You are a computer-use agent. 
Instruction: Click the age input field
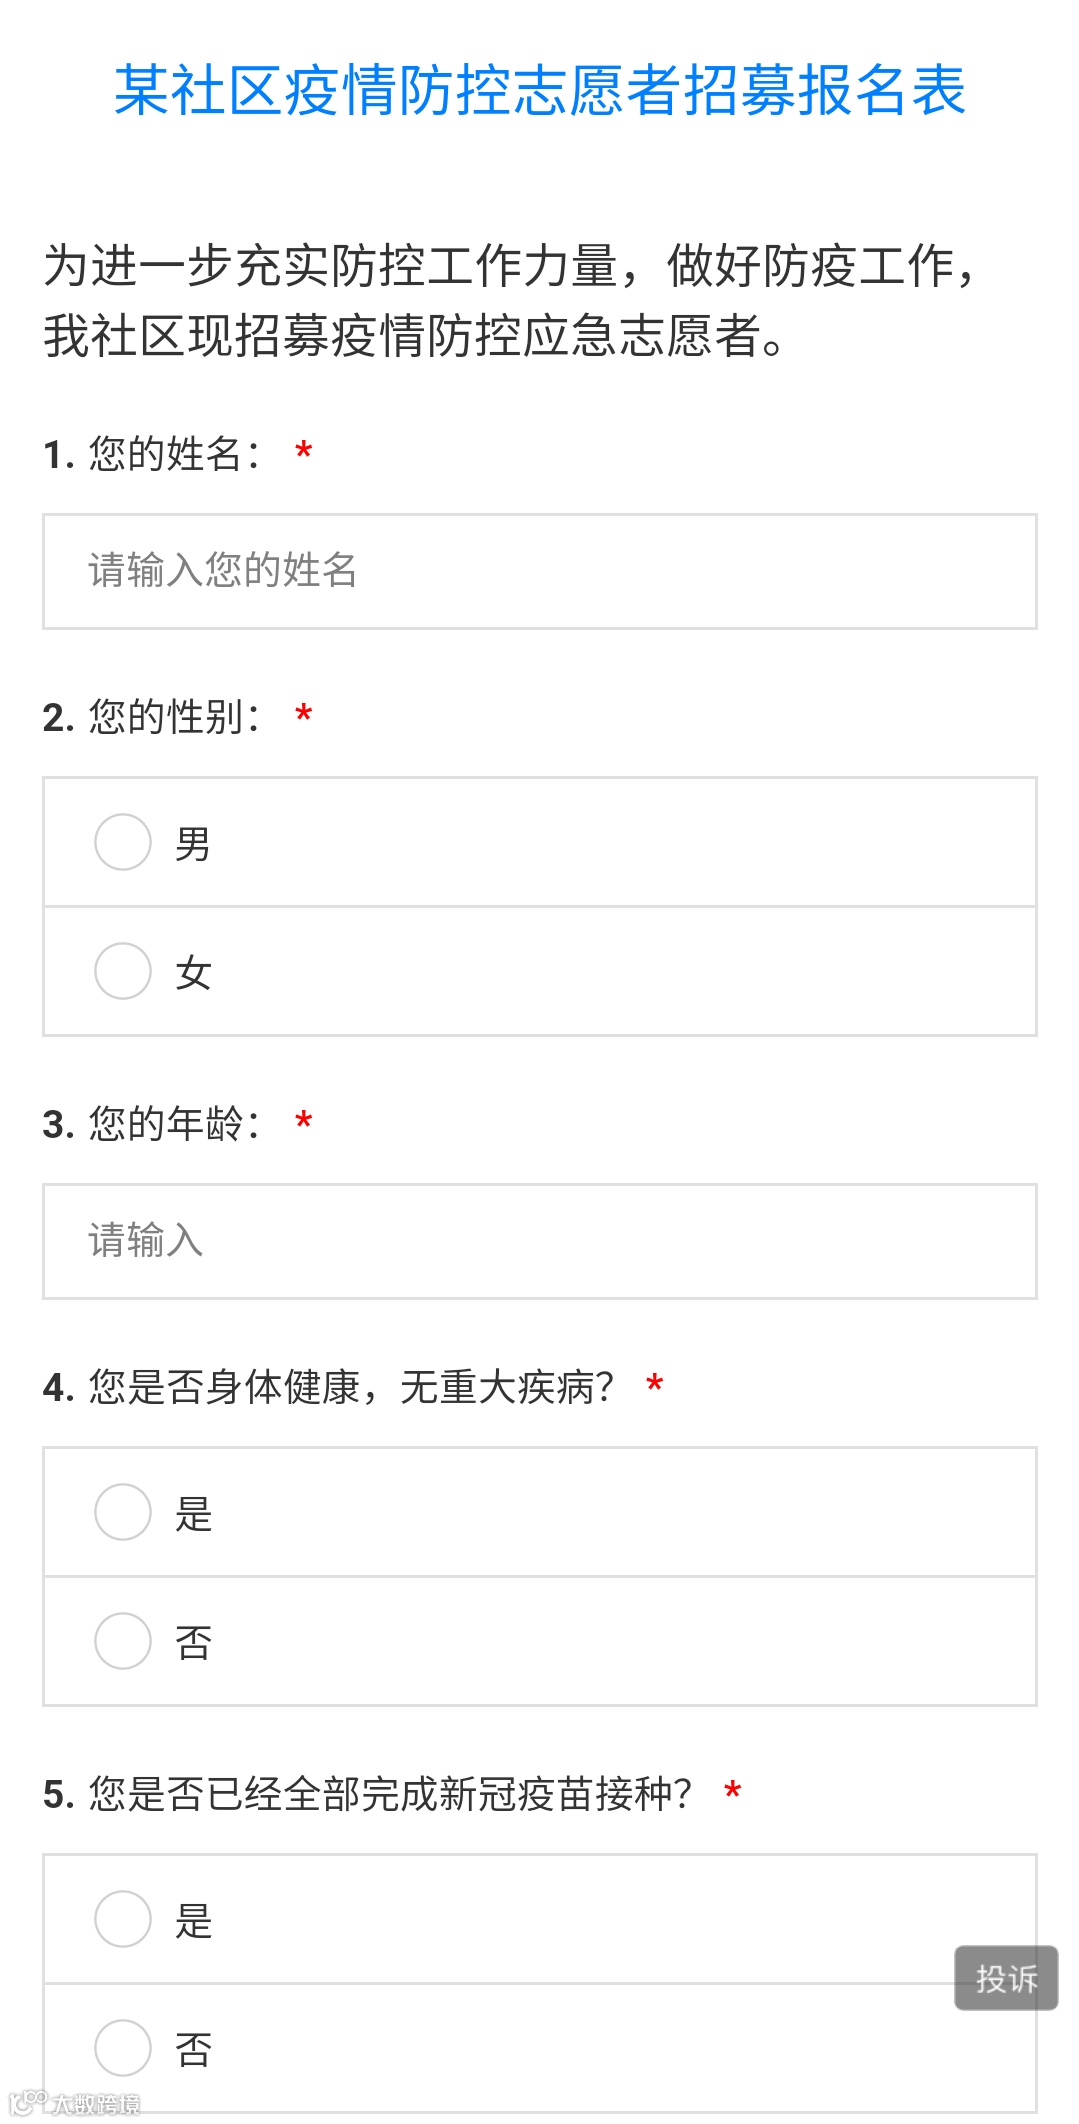539,1241
